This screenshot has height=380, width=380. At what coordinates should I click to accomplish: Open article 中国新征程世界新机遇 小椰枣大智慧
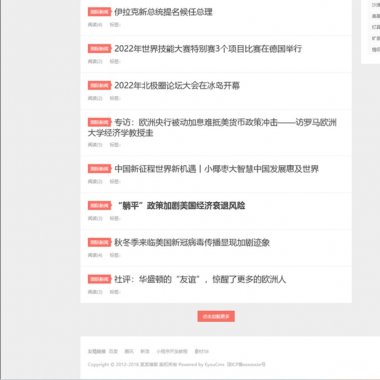coord(217,169)
